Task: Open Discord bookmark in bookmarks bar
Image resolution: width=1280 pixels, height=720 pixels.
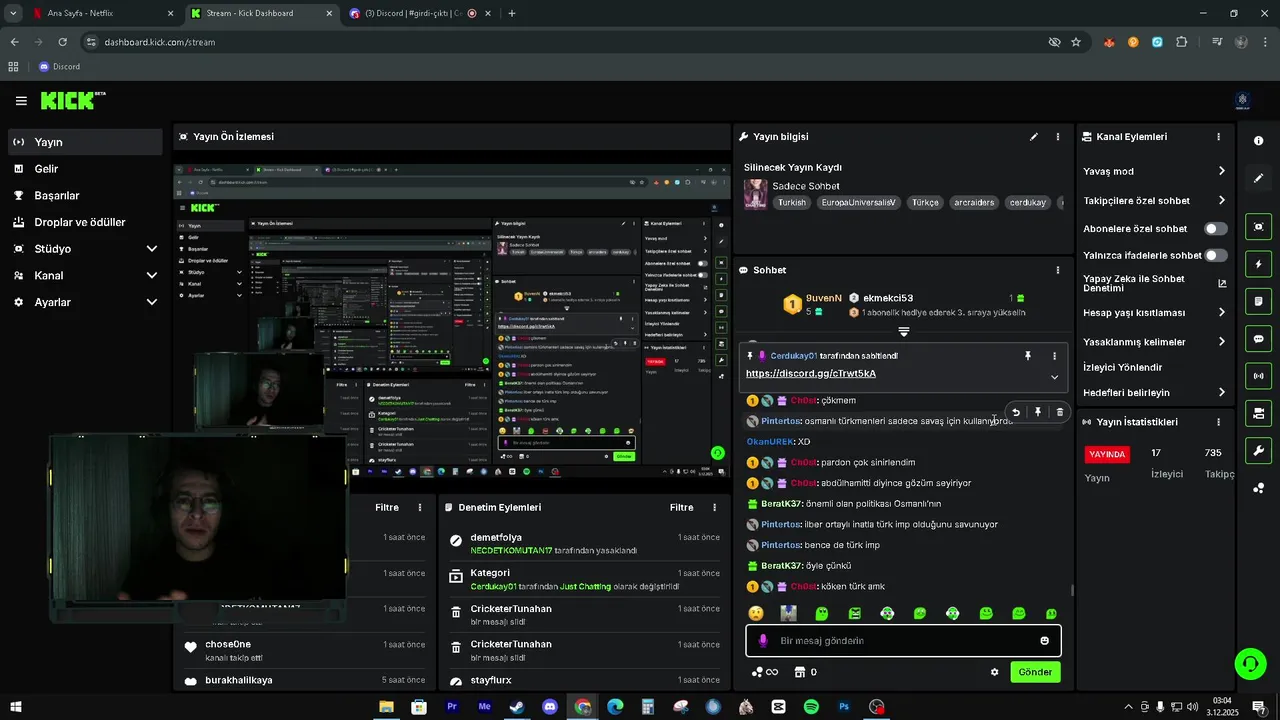Action: (x=59, y=67)
